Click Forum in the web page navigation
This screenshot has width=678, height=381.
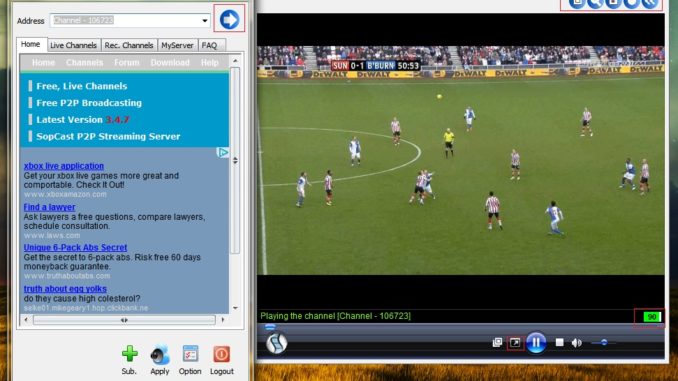tap(127, 63)
